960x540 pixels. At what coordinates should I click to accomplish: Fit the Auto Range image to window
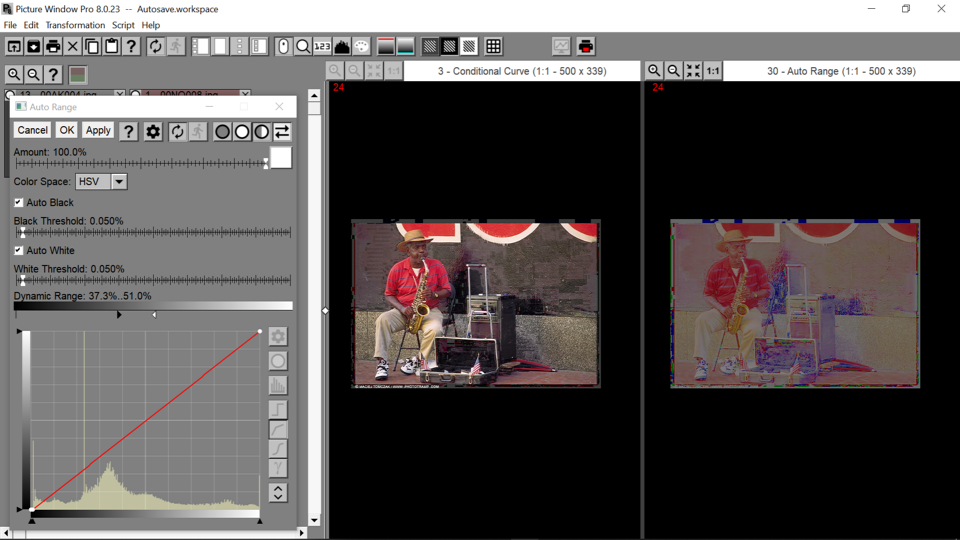(693, 70)
